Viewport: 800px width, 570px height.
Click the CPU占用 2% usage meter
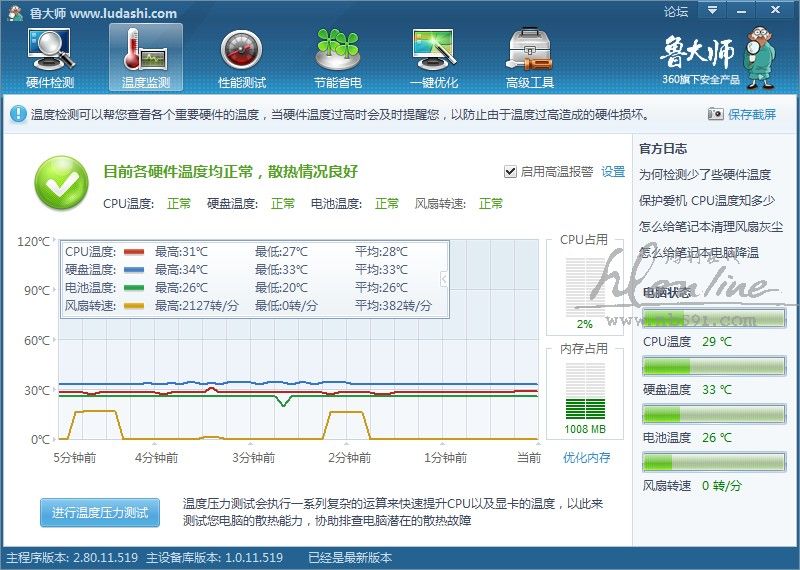click(x=585, y=288)
